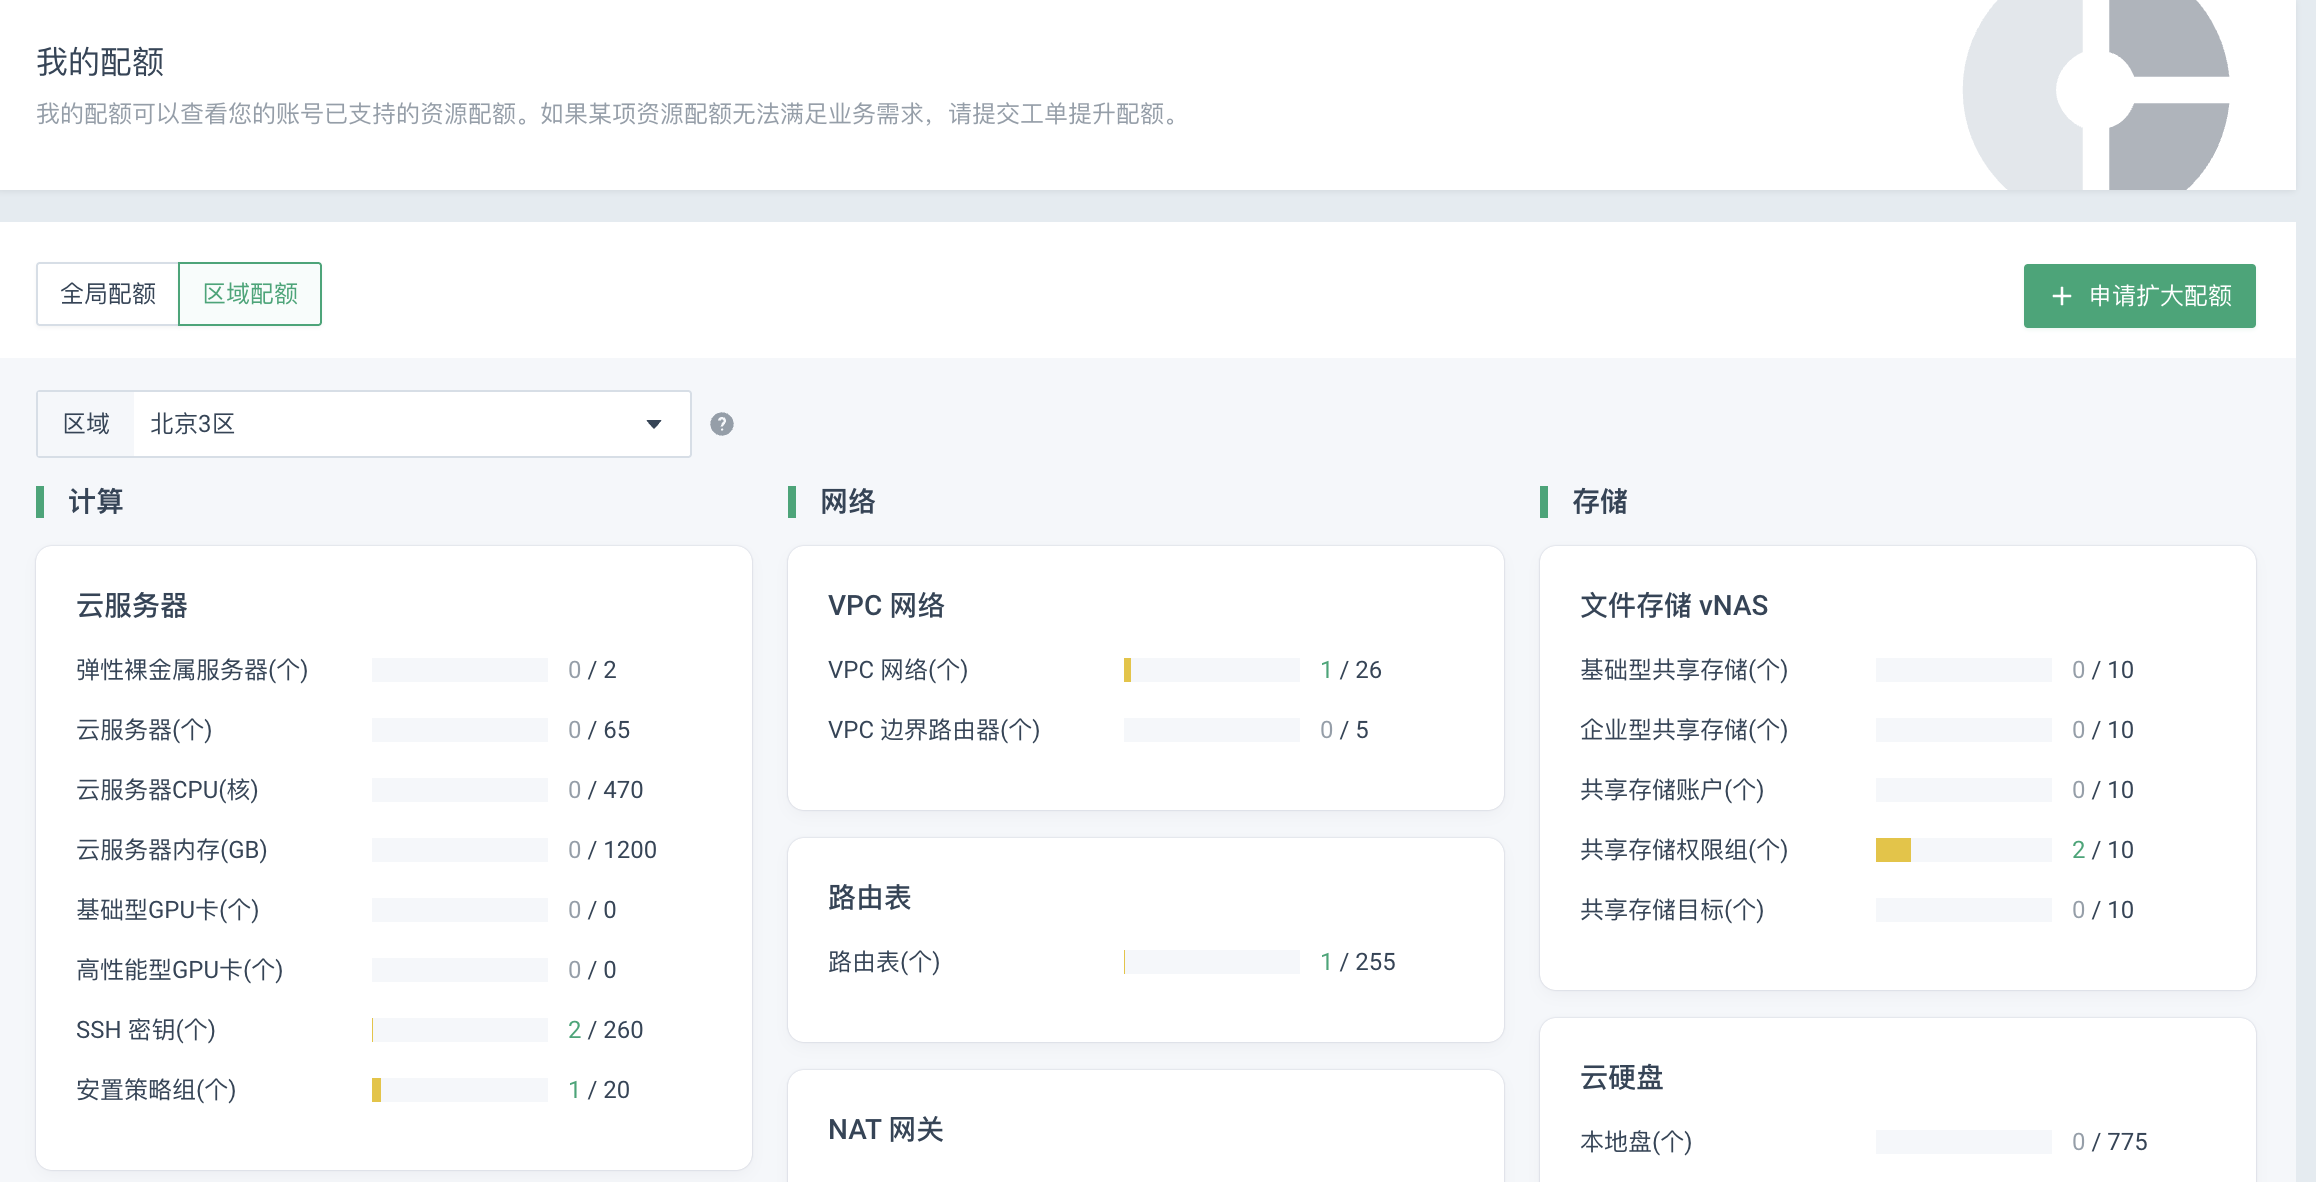Click plus icon on 申请扩大配额 button
This screenshot has height=1182, width=2316.
2061,296
